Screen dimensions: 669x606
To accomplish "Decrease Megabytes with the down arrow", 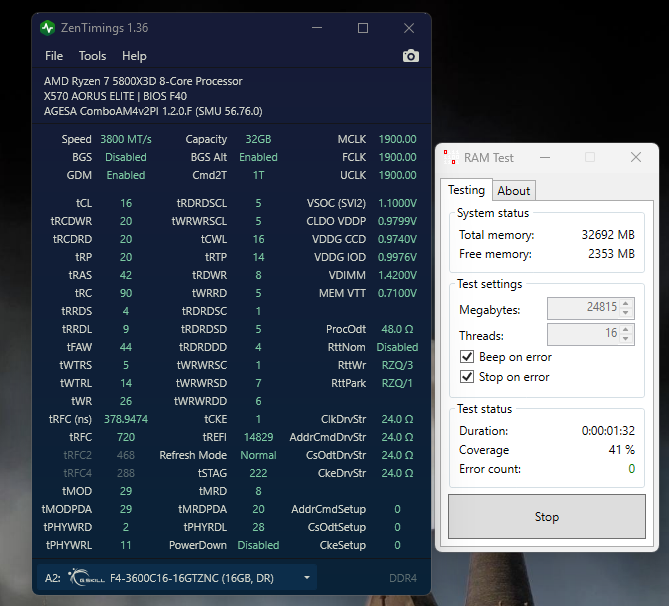I will click(x=625, y=312).
